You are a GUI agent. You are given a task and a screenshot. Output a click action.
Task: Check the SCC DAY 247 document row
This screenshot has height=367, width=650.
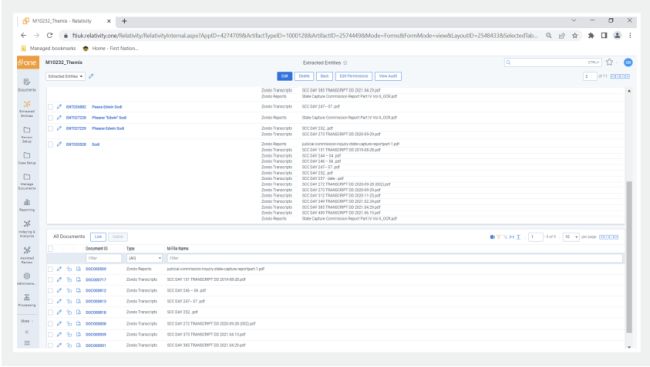tap(51, 301)
